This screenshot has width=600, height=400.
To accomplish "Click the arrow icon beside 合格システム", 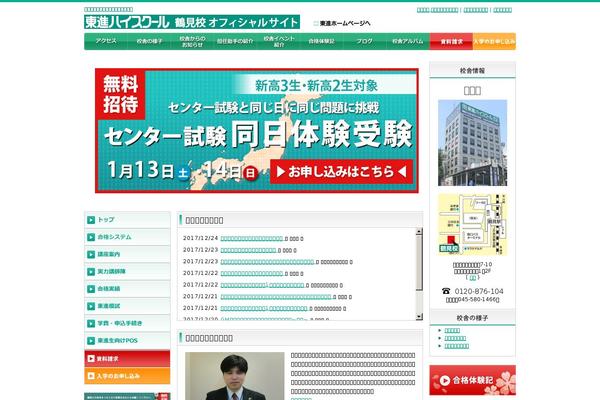I will [x=91, y=237].
